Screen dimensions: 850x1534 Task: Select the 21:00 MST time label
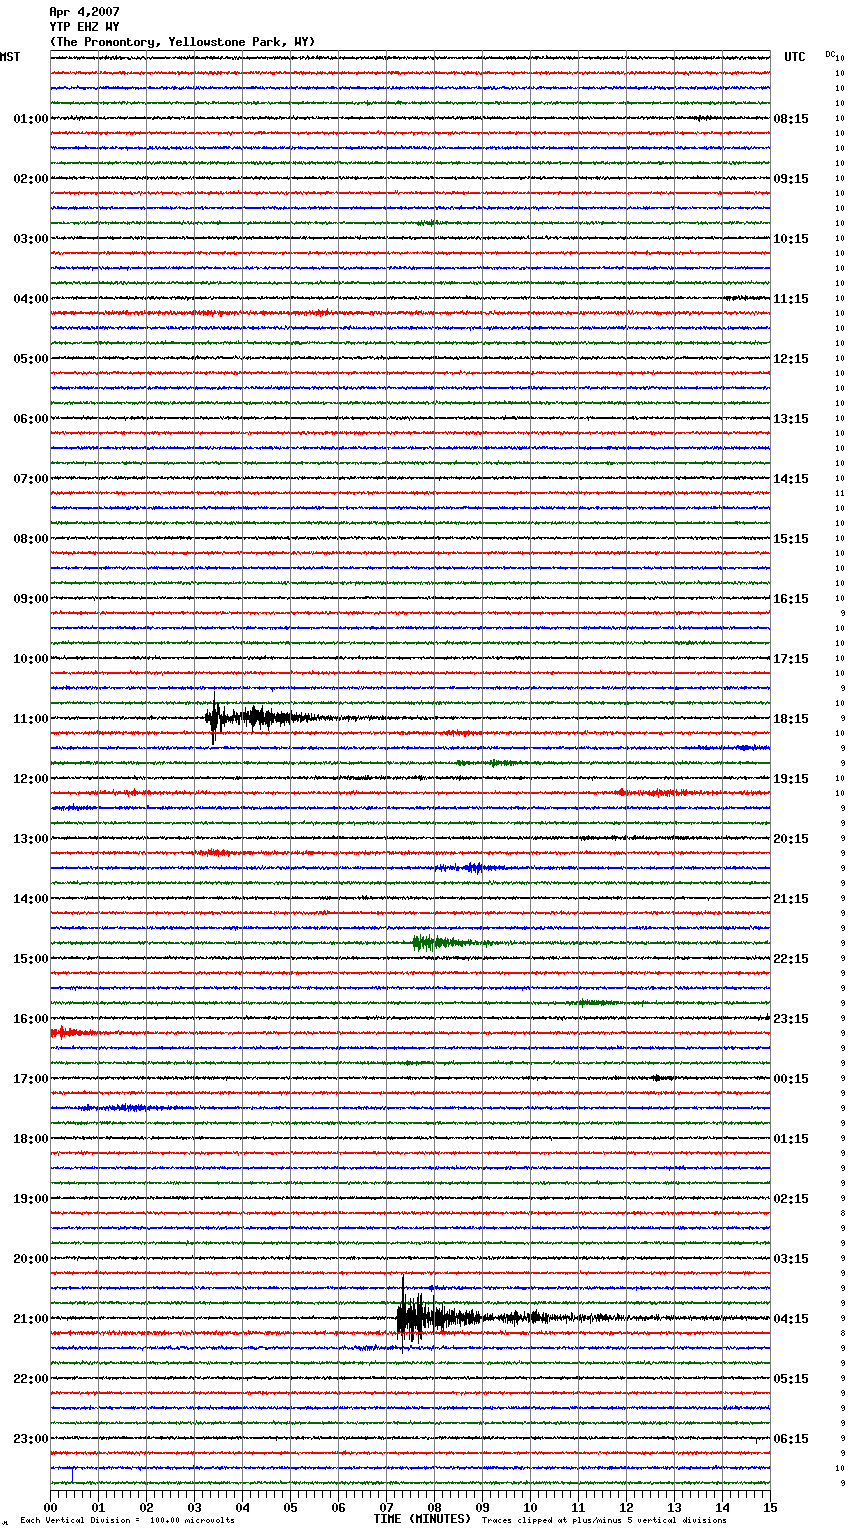point(31,1319)
